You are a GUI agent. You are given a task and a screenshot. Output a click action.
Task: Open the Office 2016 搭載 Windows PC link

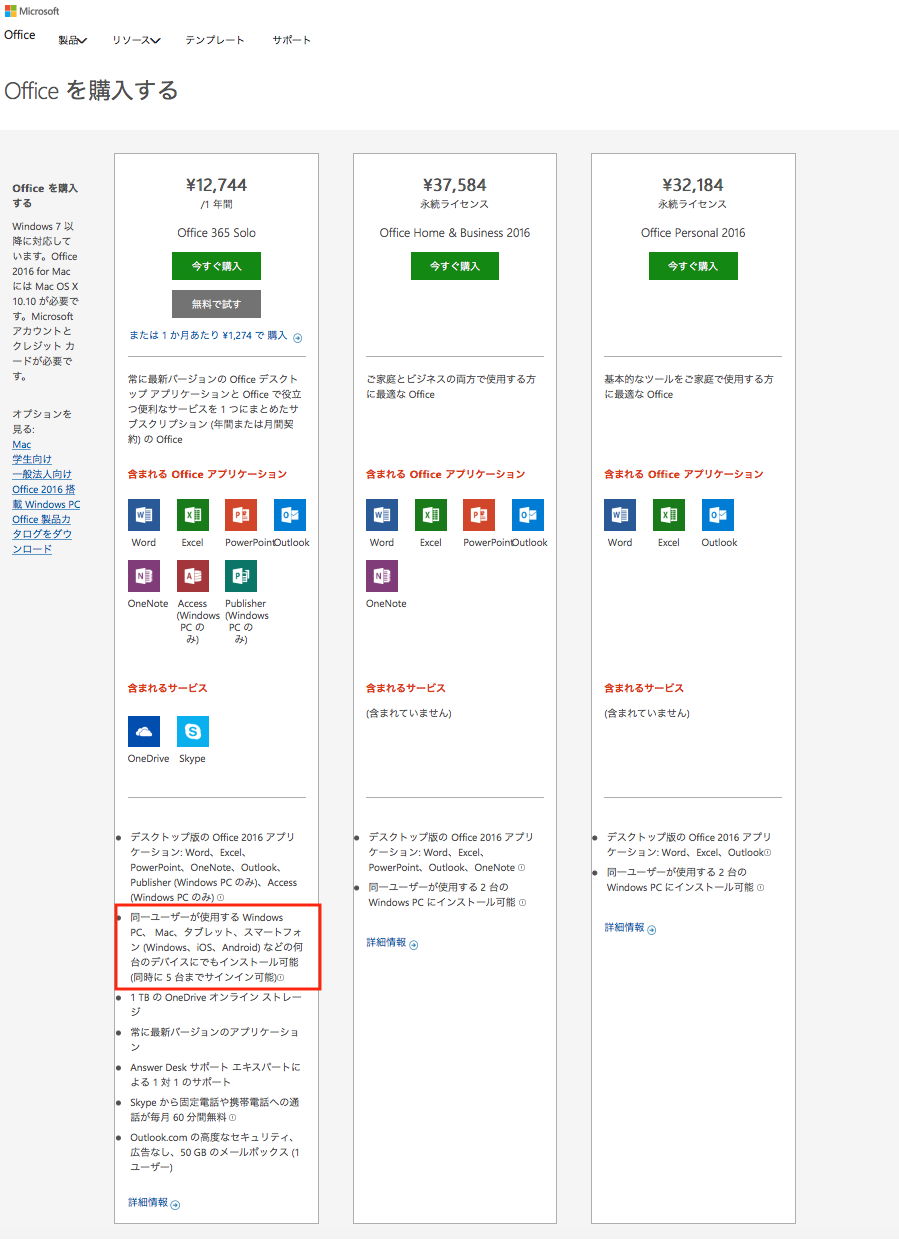point(46,497)
